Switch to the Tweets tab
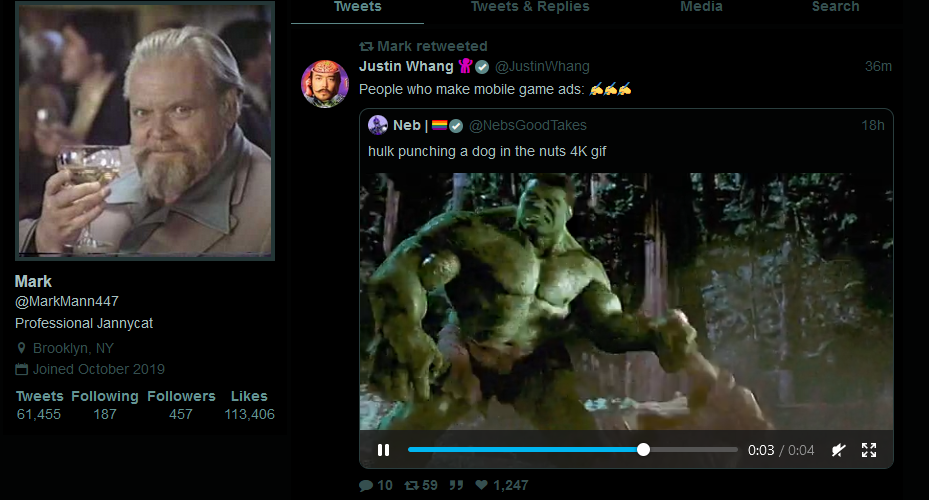Viewport: 929px width, 500px height. tap(357, 7)
